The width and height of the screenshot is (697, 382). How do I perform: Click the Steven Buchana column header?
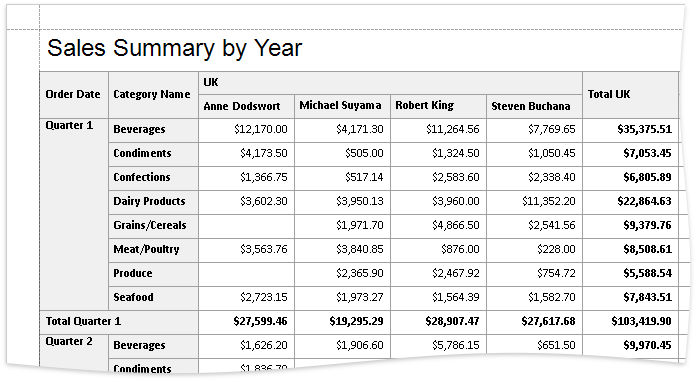[534, 106]
